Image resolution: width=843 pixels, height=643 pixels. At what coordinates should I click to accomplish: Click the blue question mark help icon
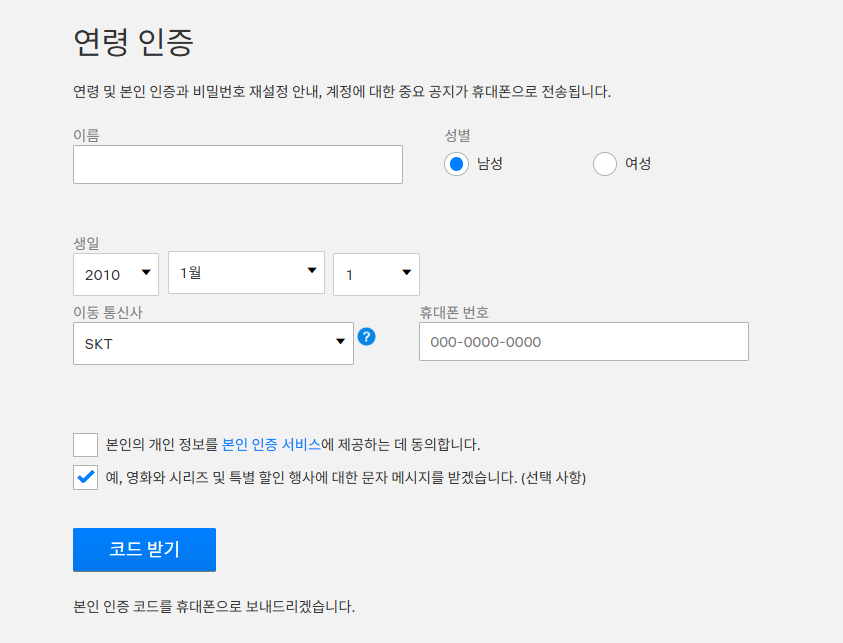coord(367,337)
